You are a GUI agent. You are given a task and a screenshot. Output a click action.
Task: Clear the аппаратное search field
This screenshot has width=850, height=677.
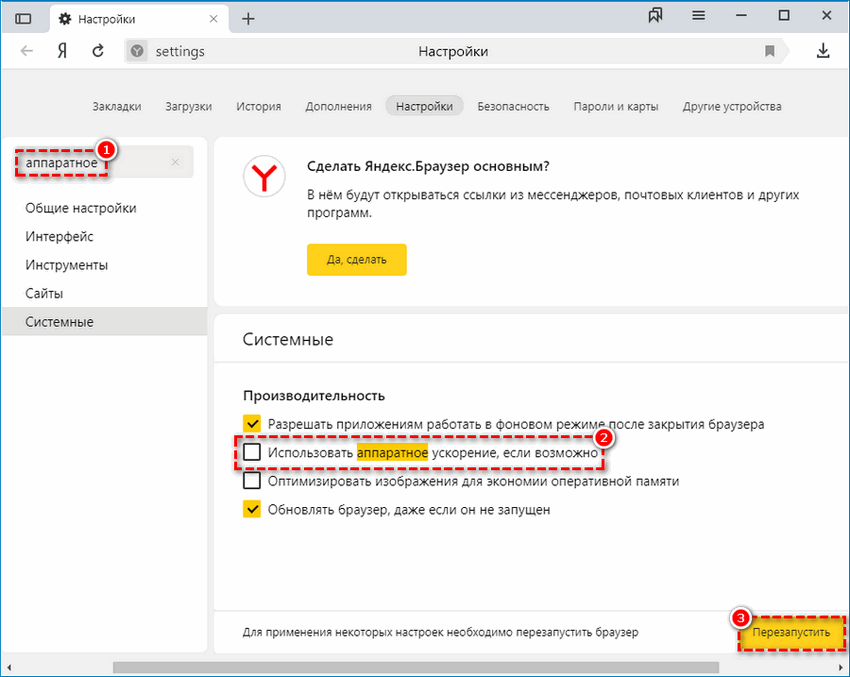[175, 161]
